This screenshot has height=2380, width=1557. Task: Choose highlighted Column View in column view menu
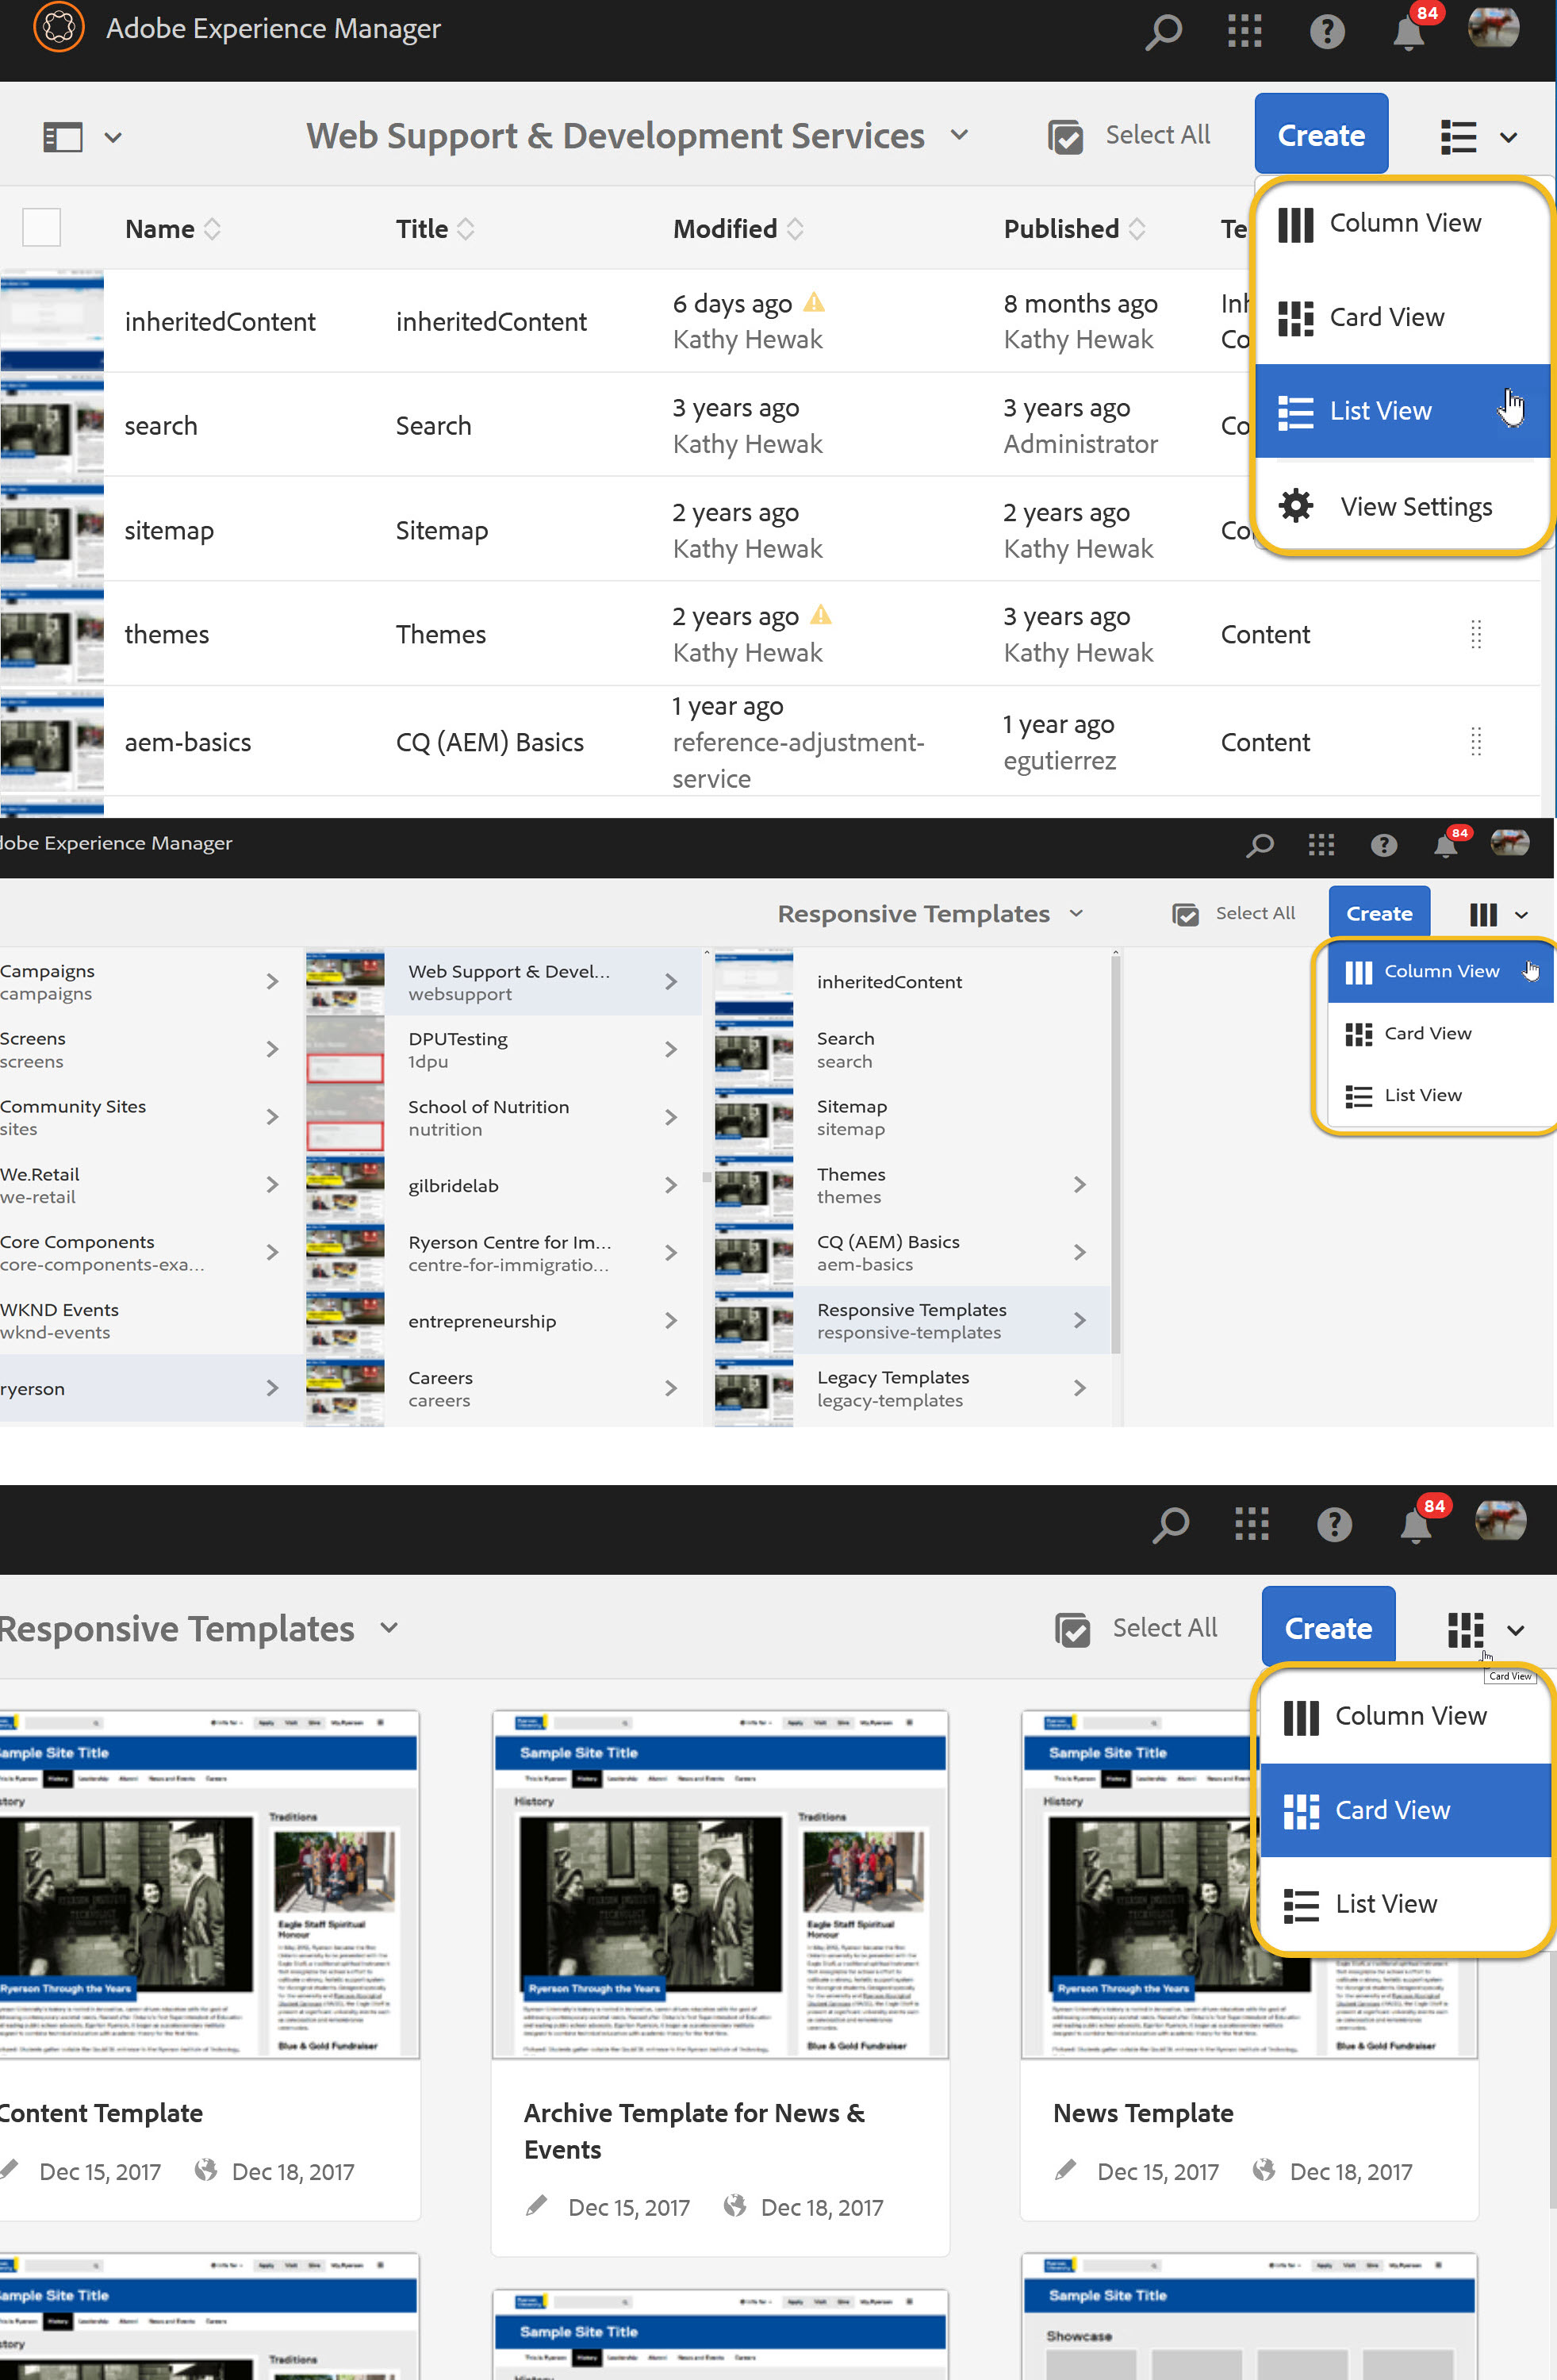(x=1440, y=971)
